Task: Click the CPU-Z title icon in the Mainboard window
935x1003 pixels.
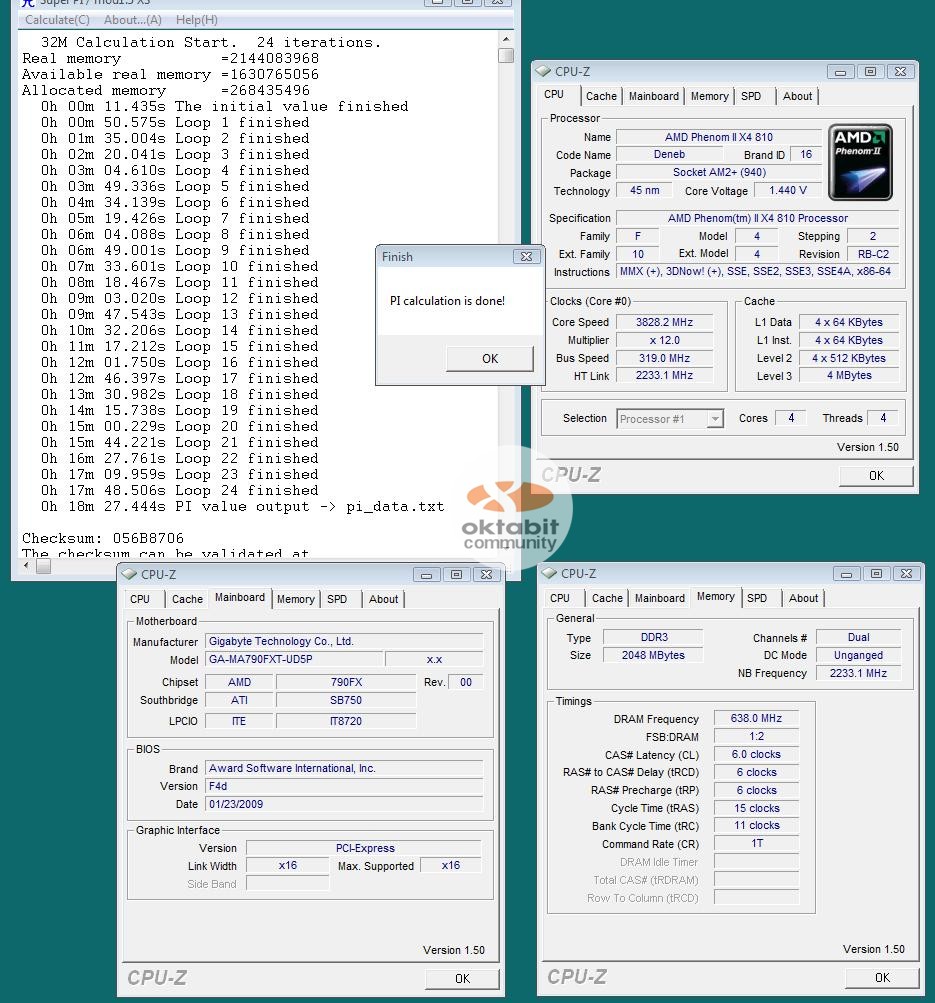Action: click(x=129, y=574)
